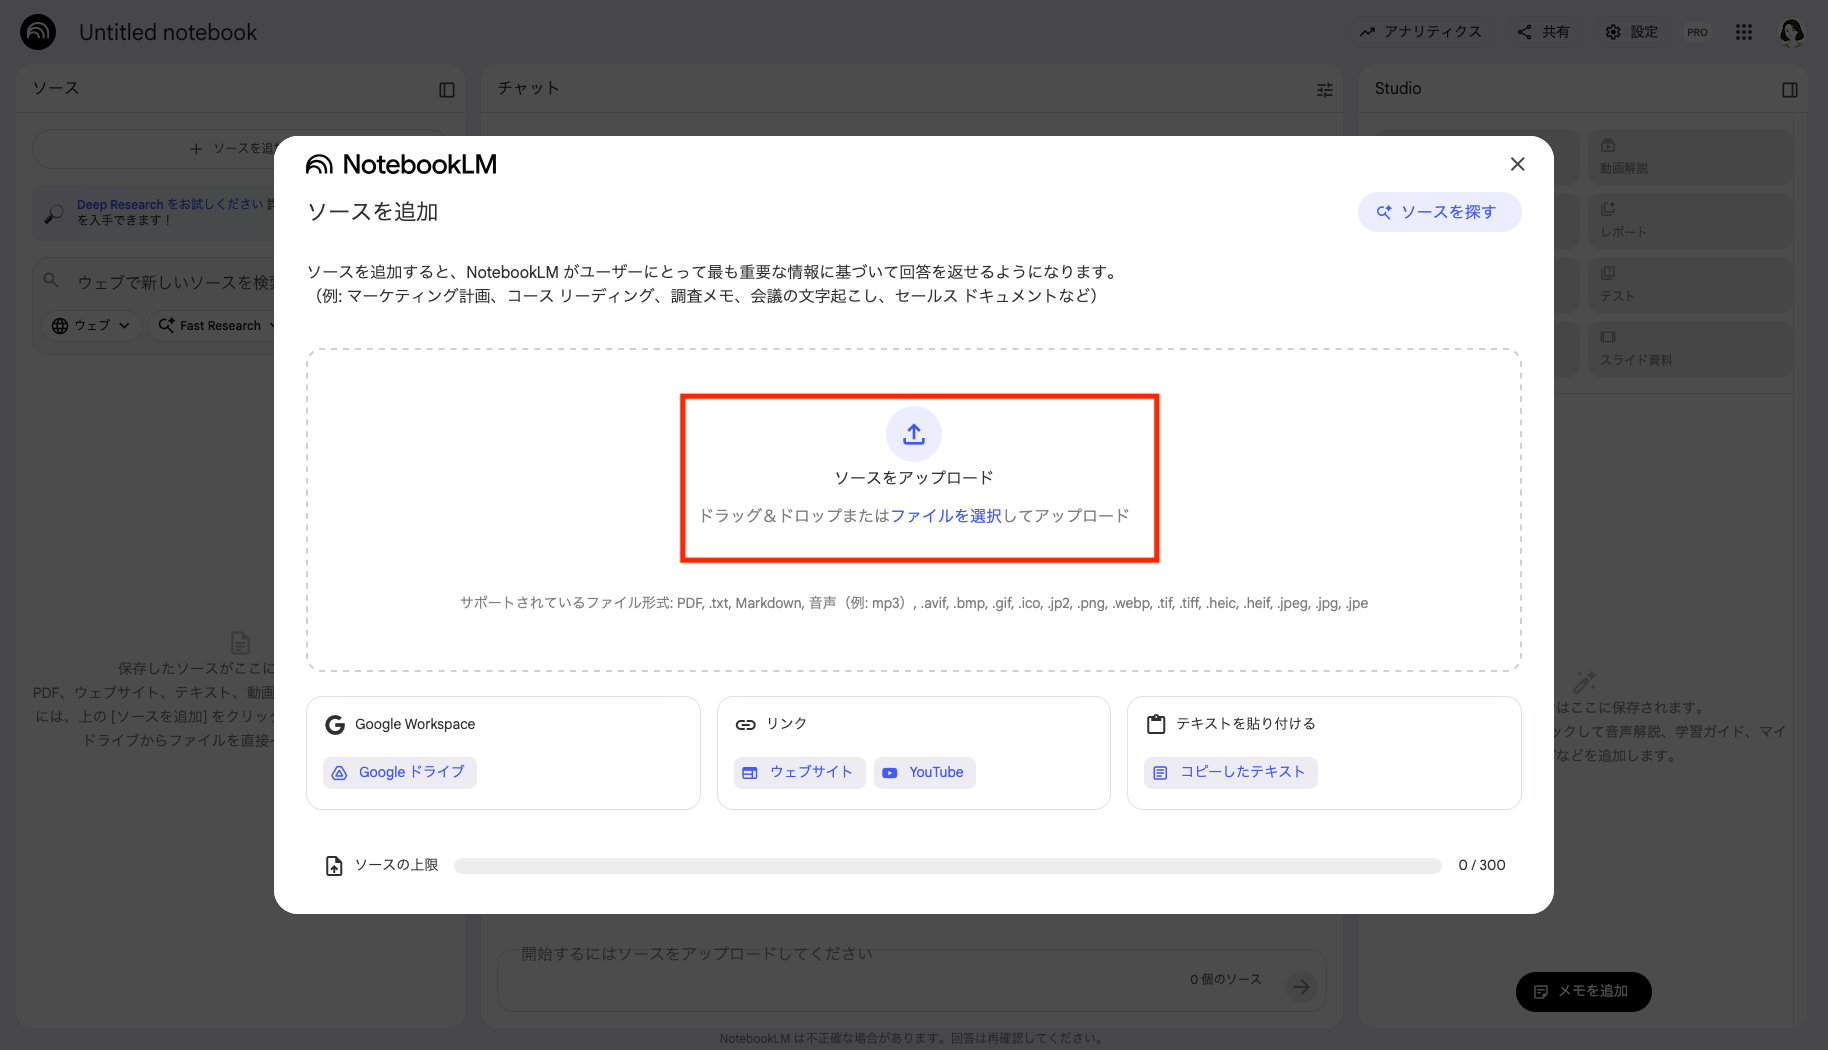Click メモを追加 in the Studio panel

[x=1583, y=991]
